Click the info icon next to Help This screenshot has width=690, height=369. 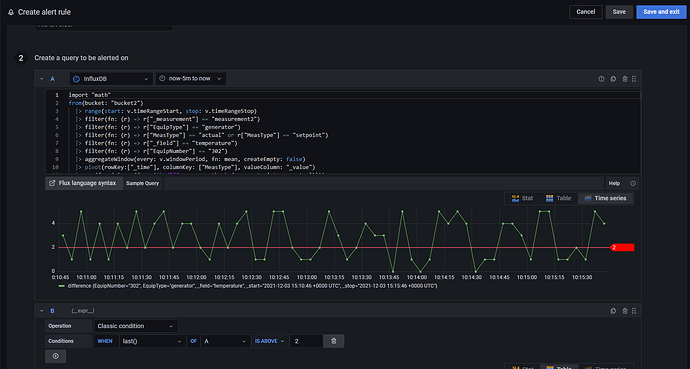pyautogui.click(x=633, y=183)
